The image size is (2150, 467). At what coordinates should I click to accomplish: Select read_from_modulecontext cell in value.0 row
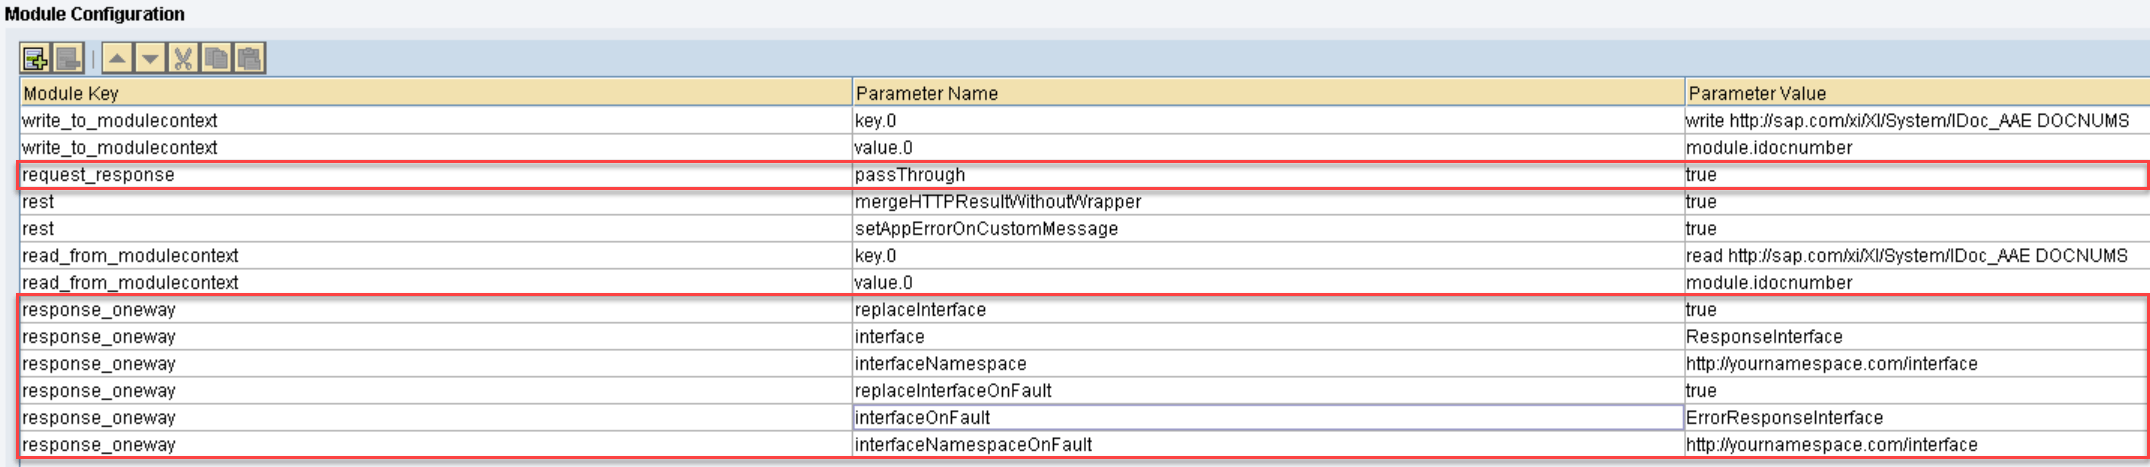pyautogui.click(x=436, y=283)
